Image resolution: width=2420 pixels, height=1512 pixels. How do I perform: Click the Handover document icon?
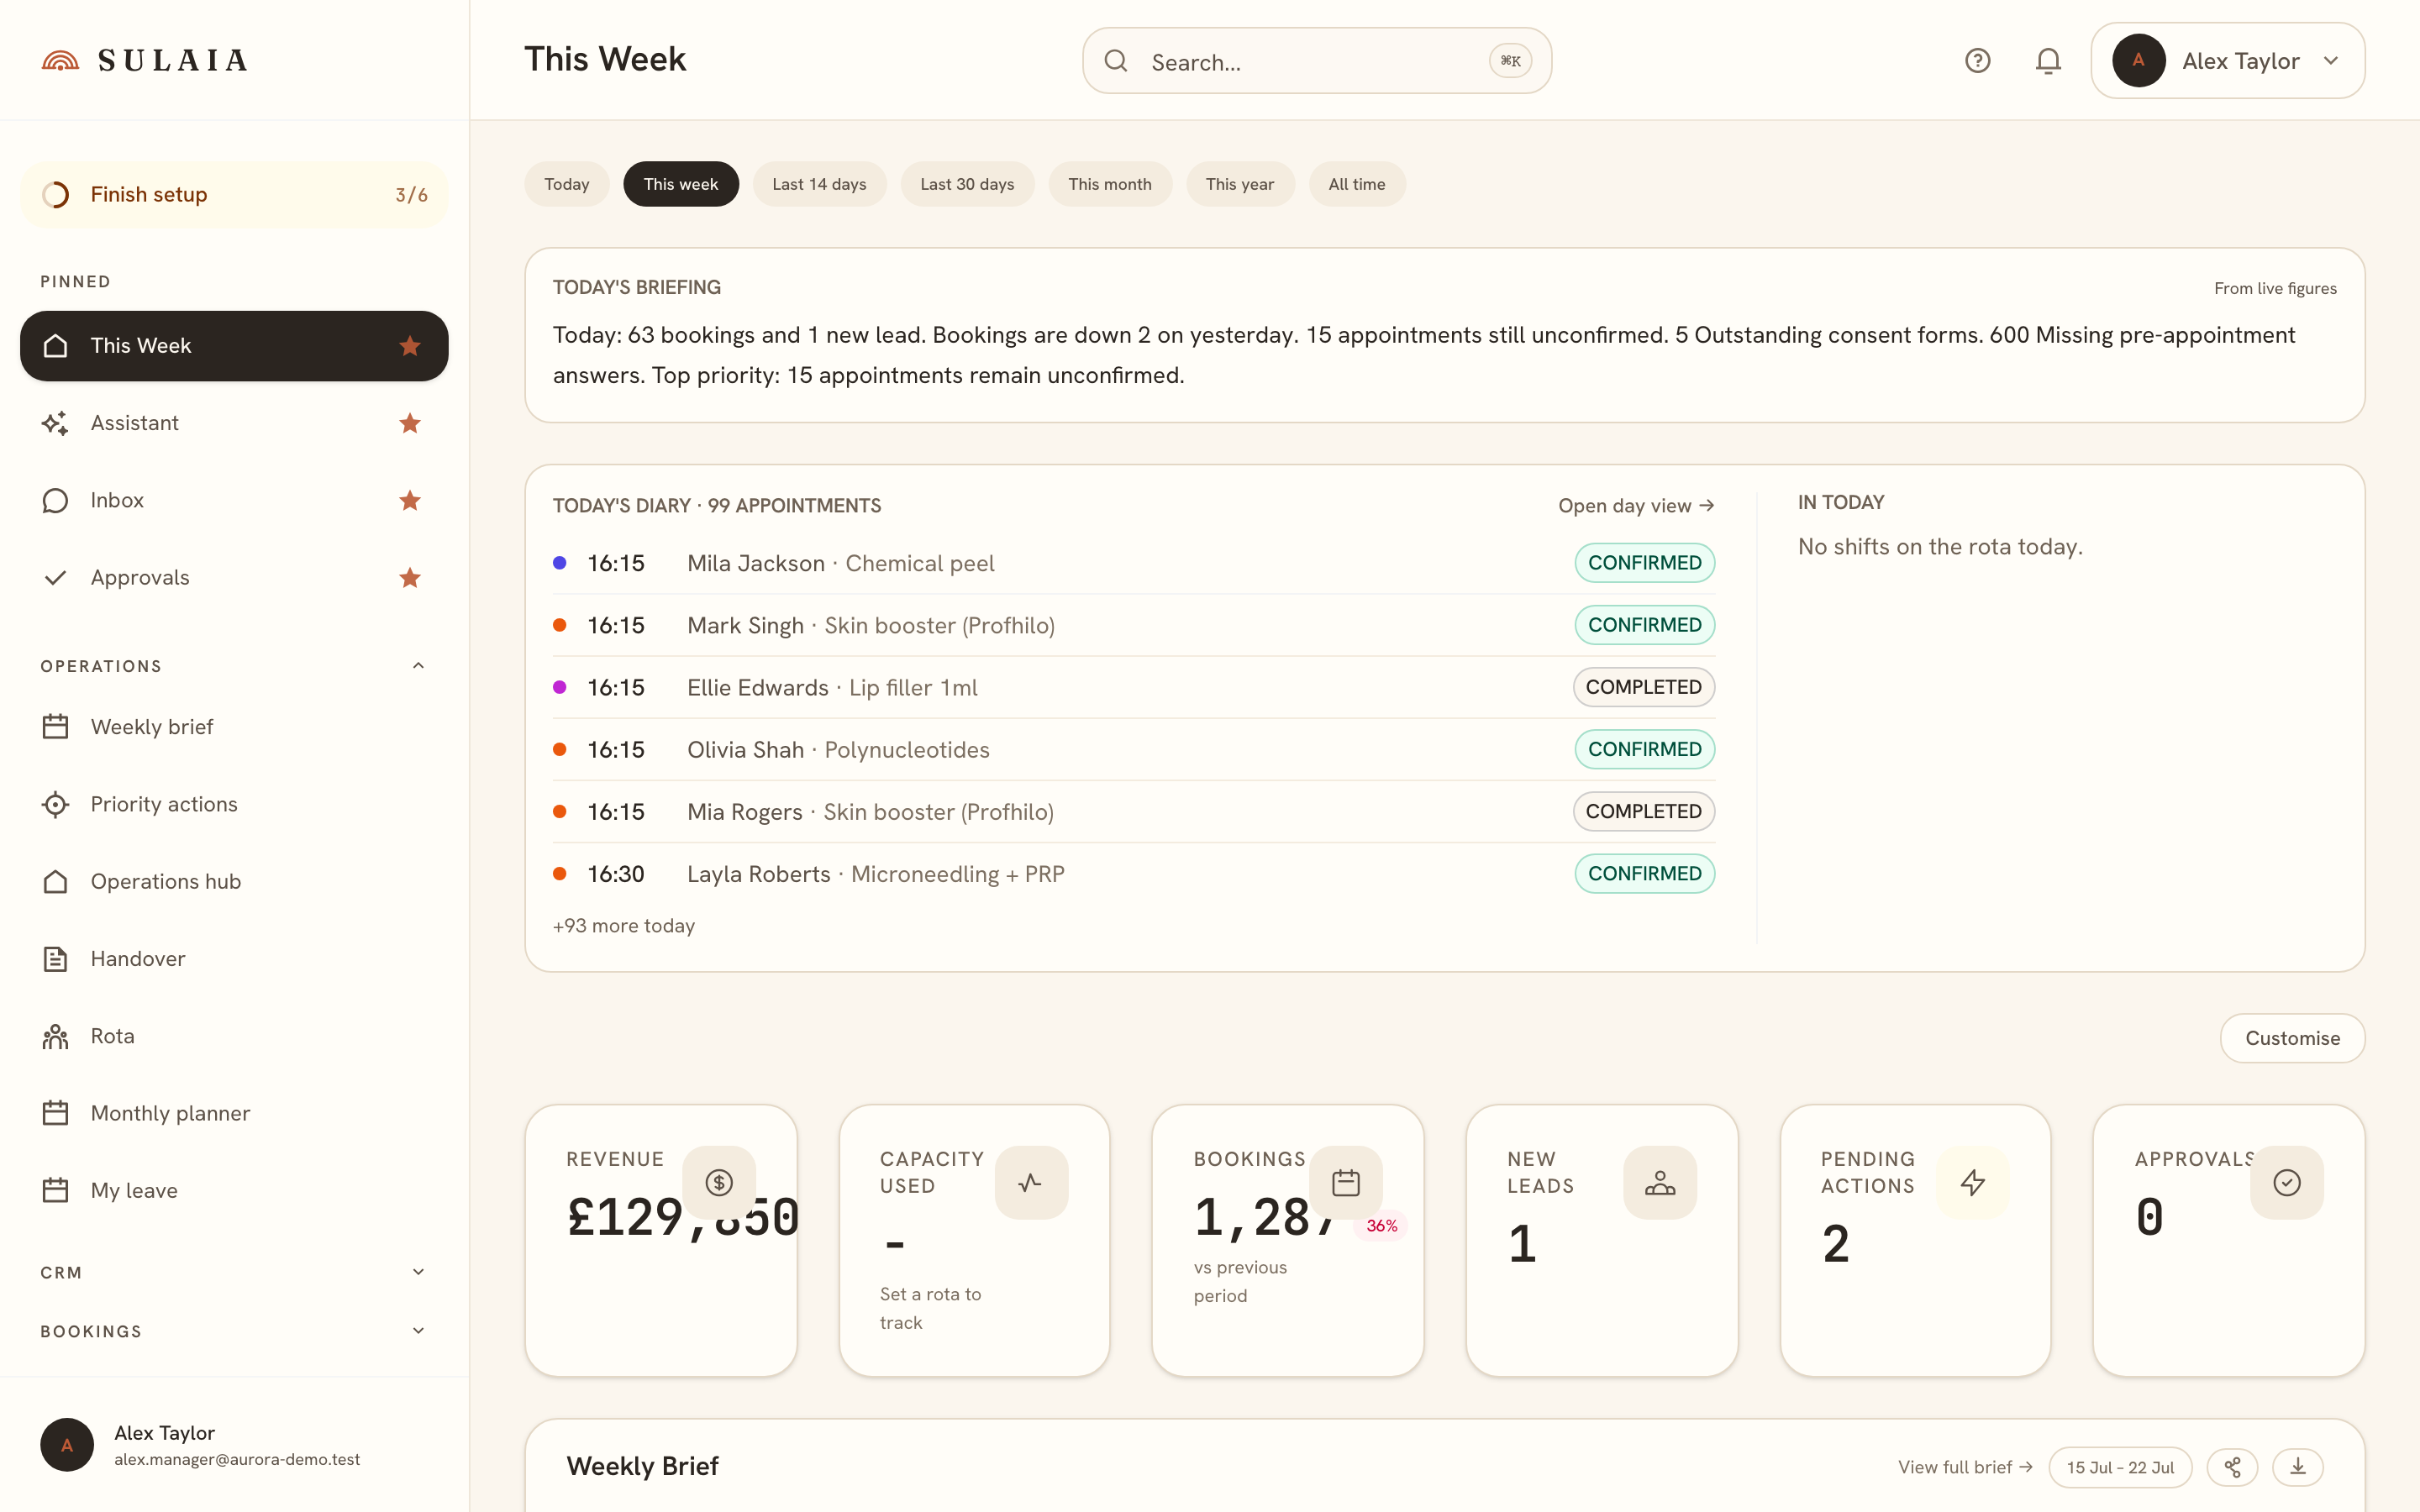click(x=55, y=959)
